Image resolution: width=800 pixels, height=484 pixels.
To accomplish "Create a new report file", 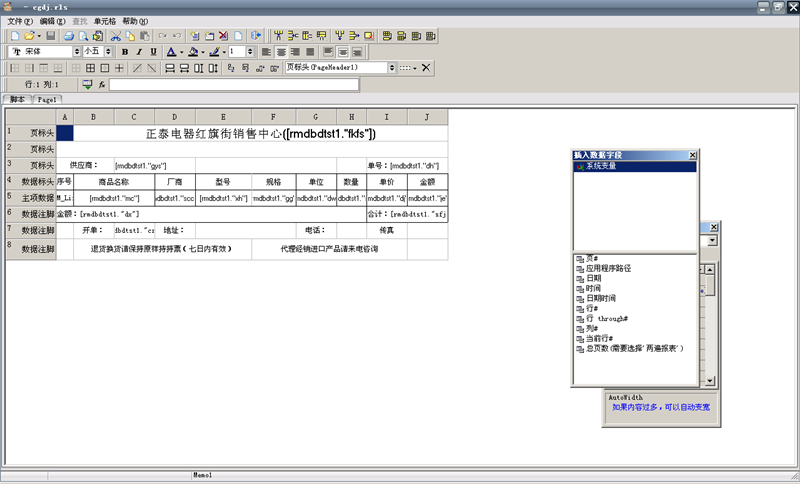I will click(x=15, y=36).
